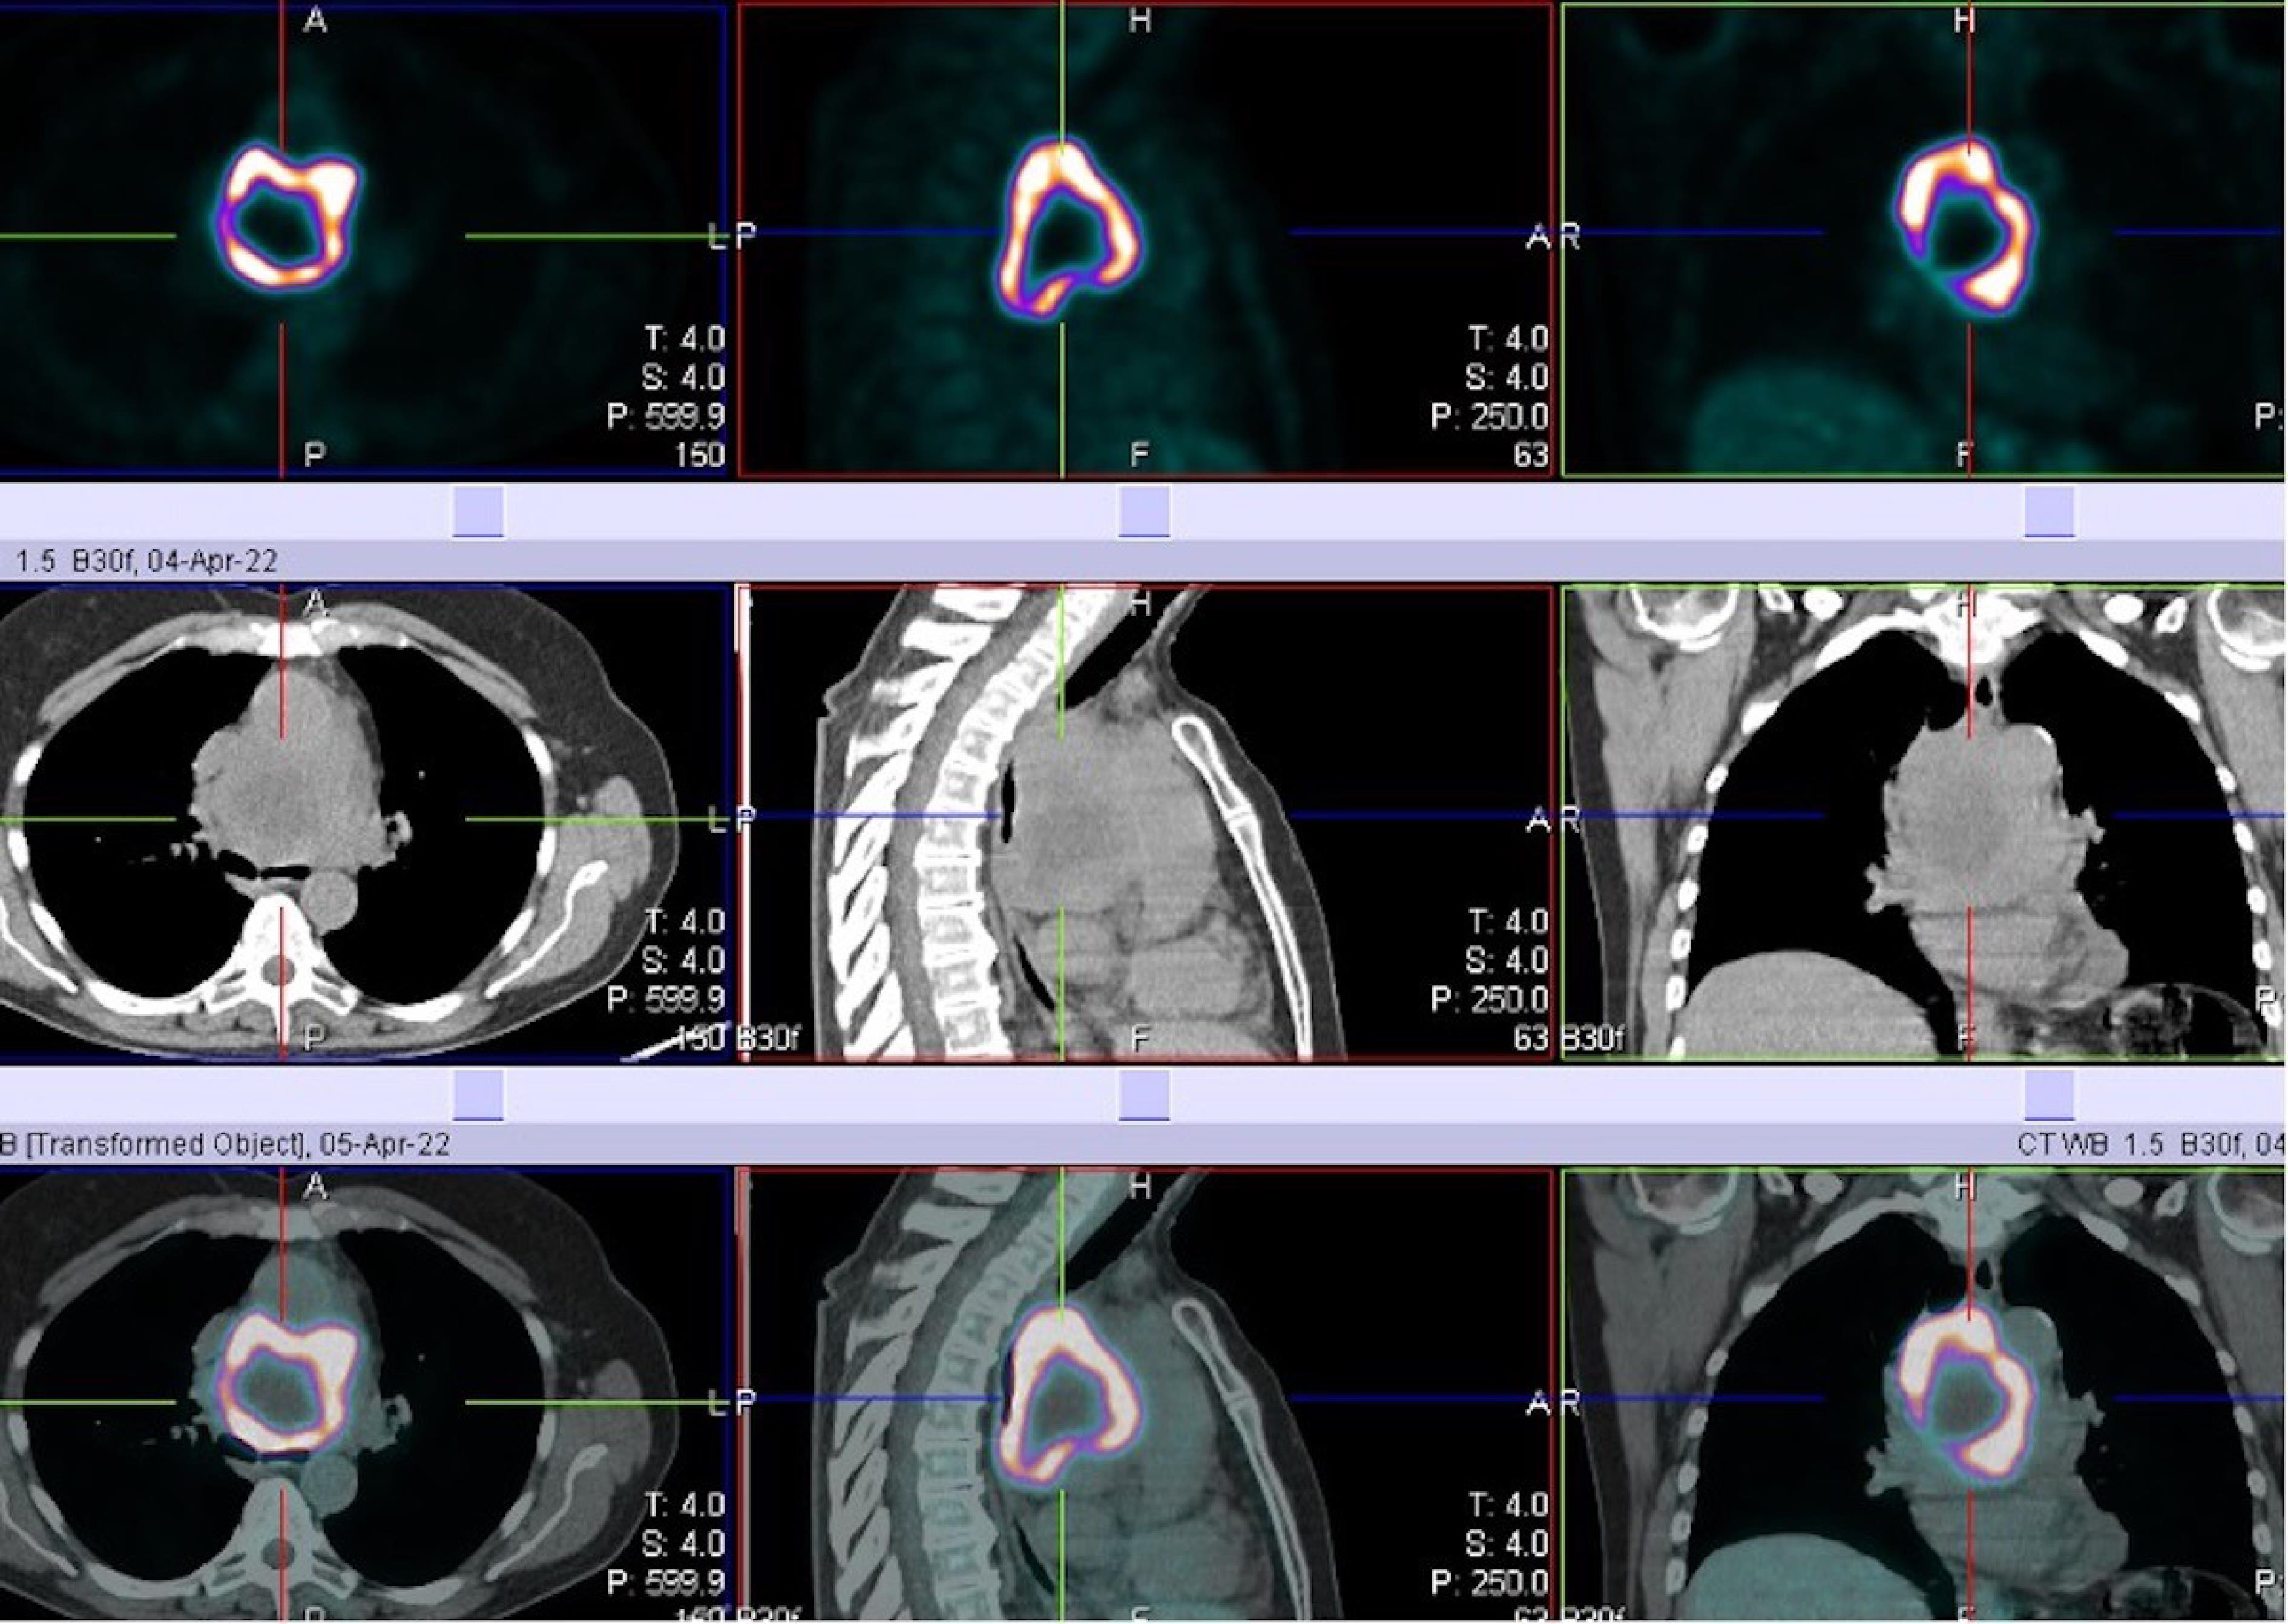Viewport: 2288px width, 1624px height.
Task: Click slider thumb below coronal PET view
Action: 2049,513
